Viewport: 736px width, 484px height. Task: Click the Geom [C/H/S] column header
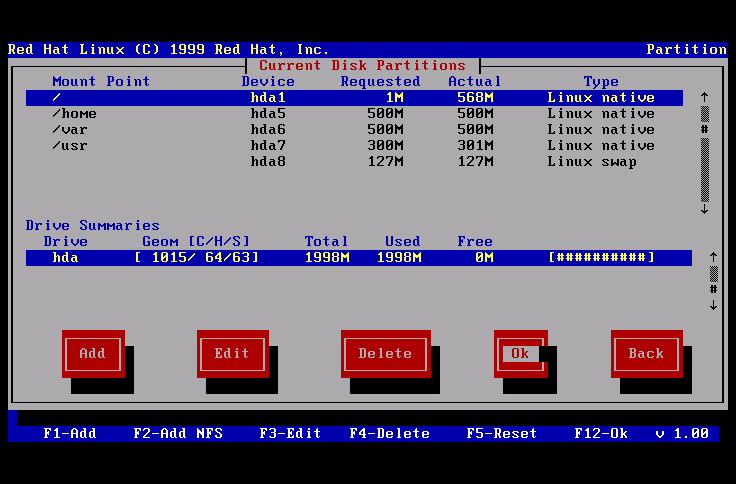(x=196, y=242)
